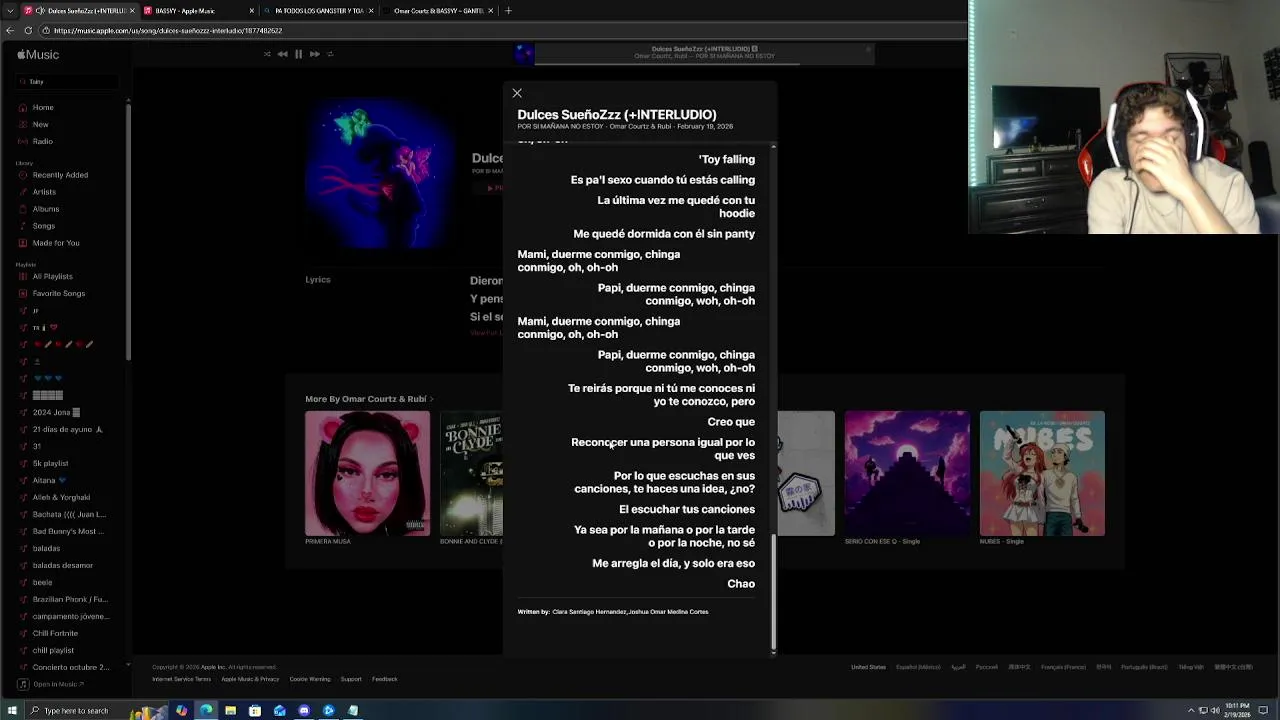The image size is (1280, 720).
Task: Open SERIO CON ESE Q single cover
Action: [x=907, y=473]
